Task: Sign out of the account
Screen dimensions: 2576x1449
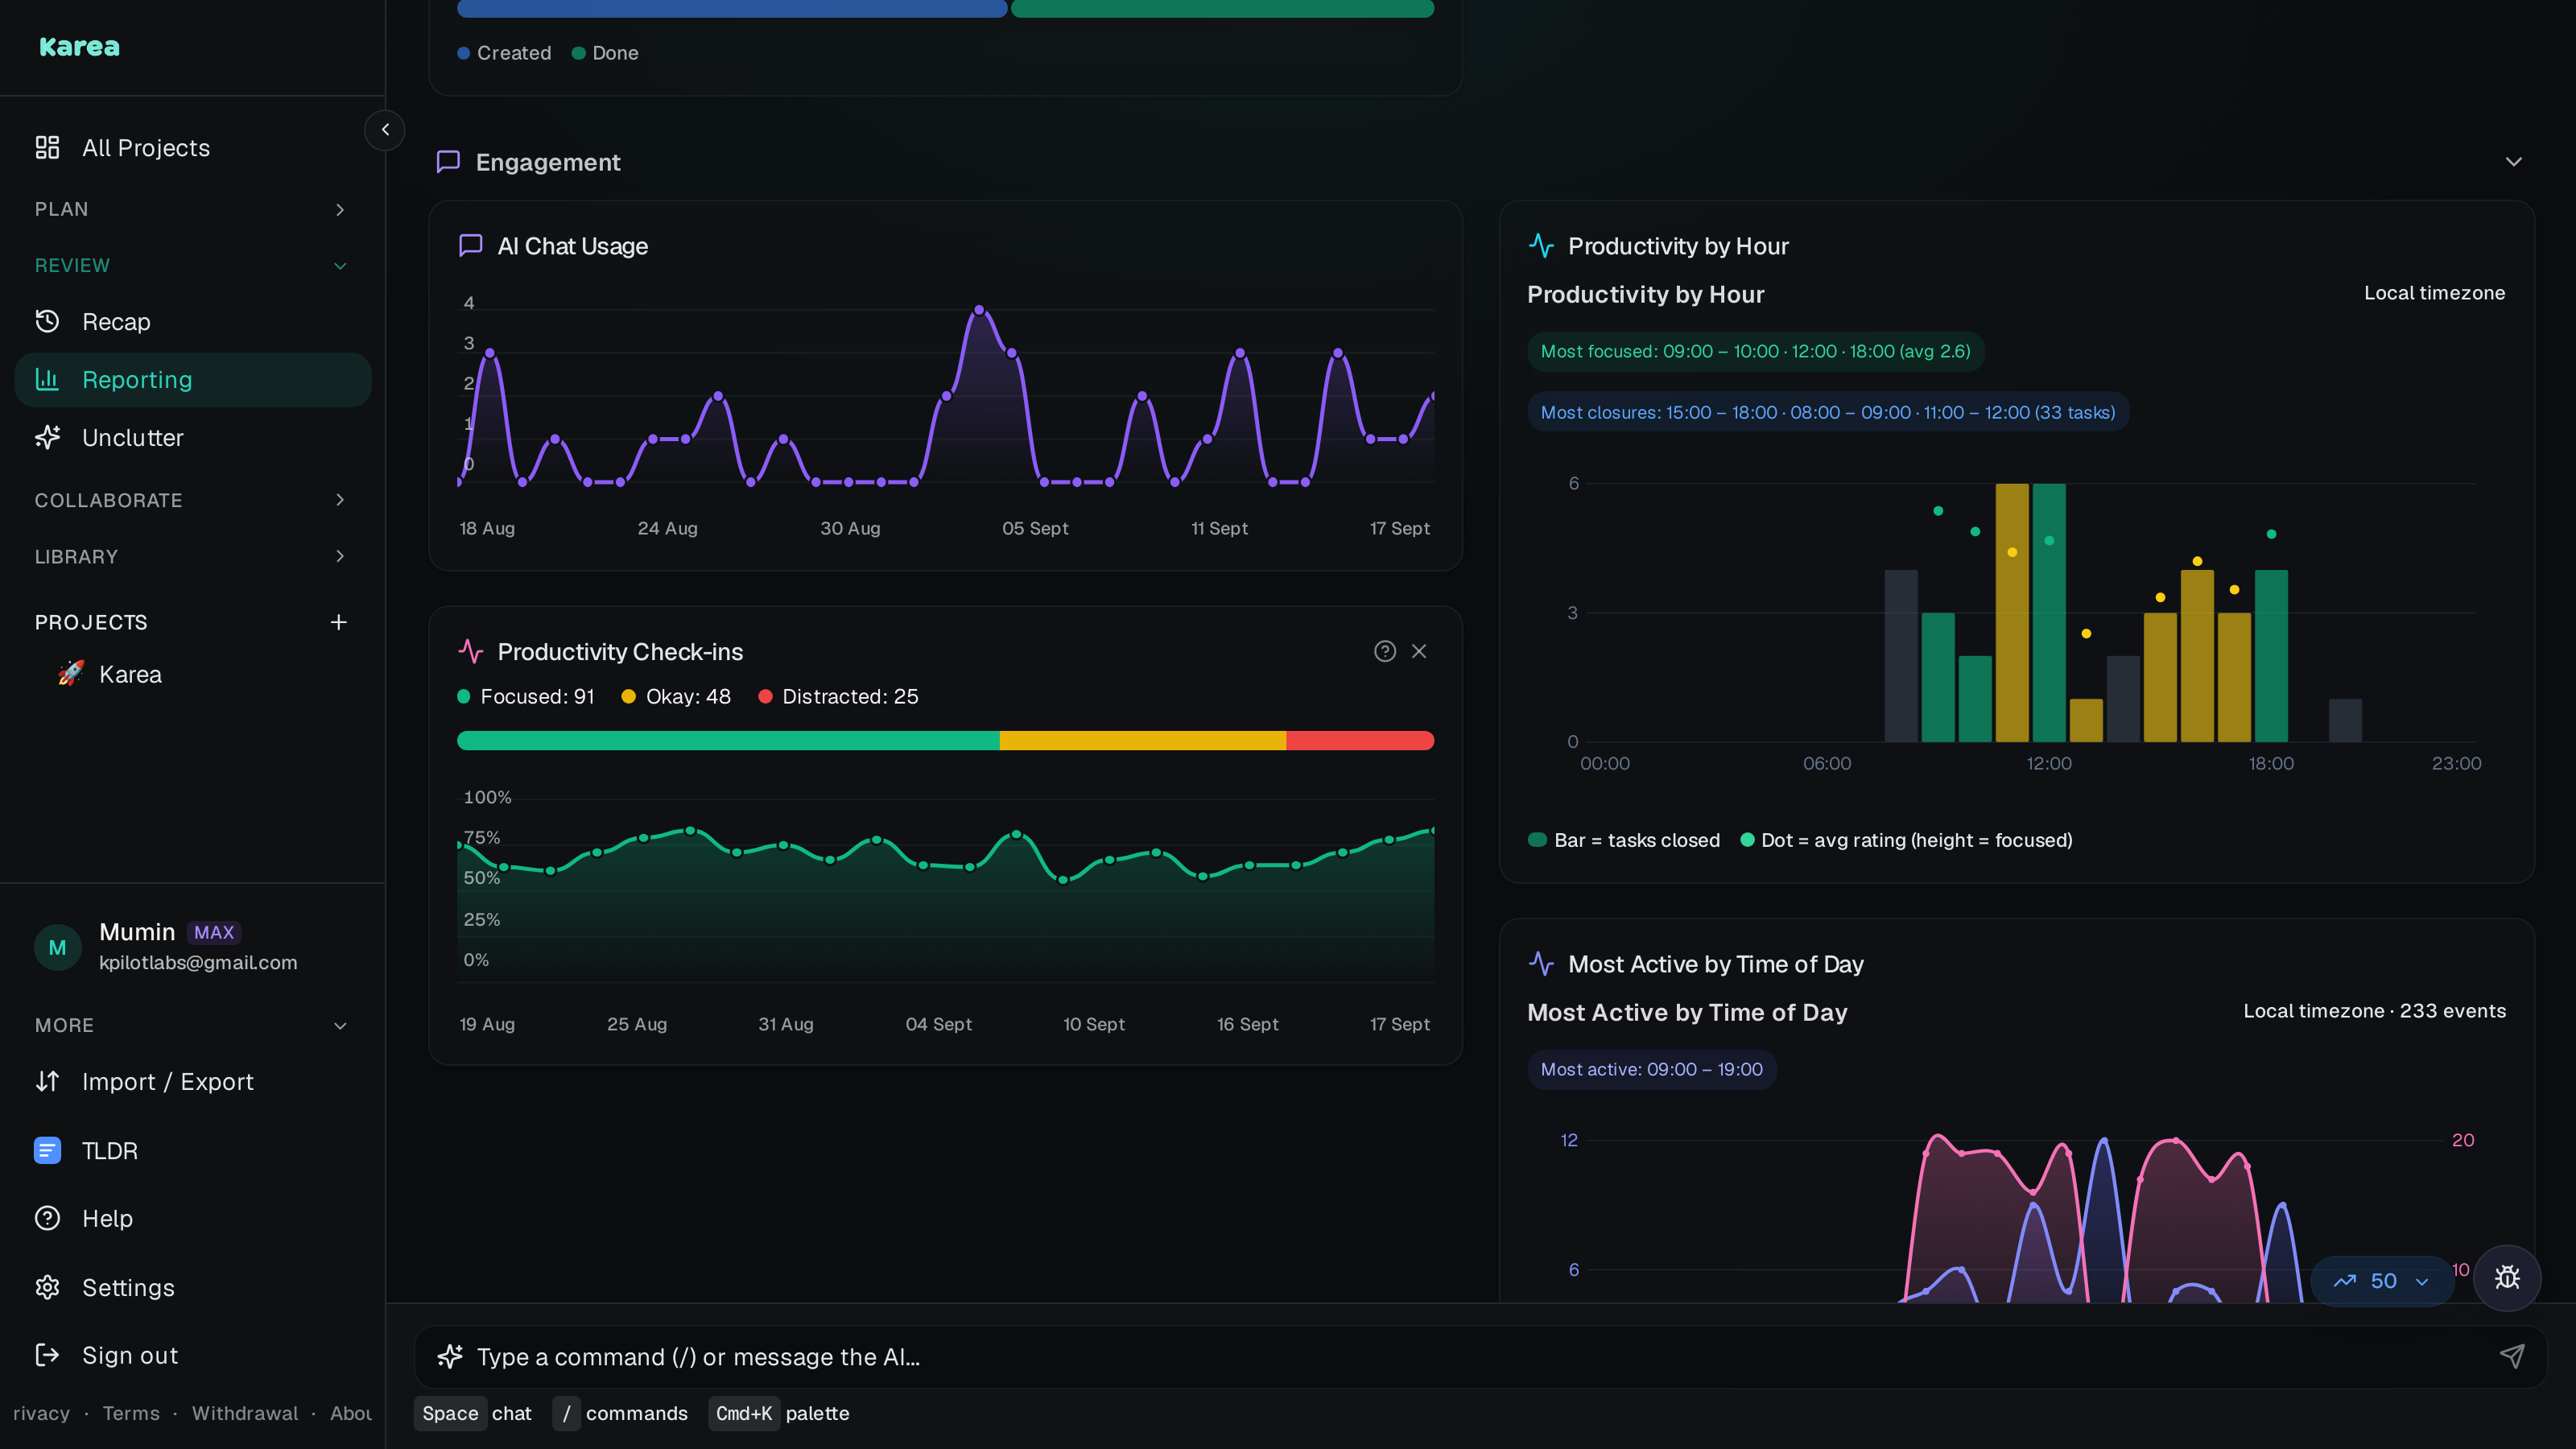Action: point(192,1355)
